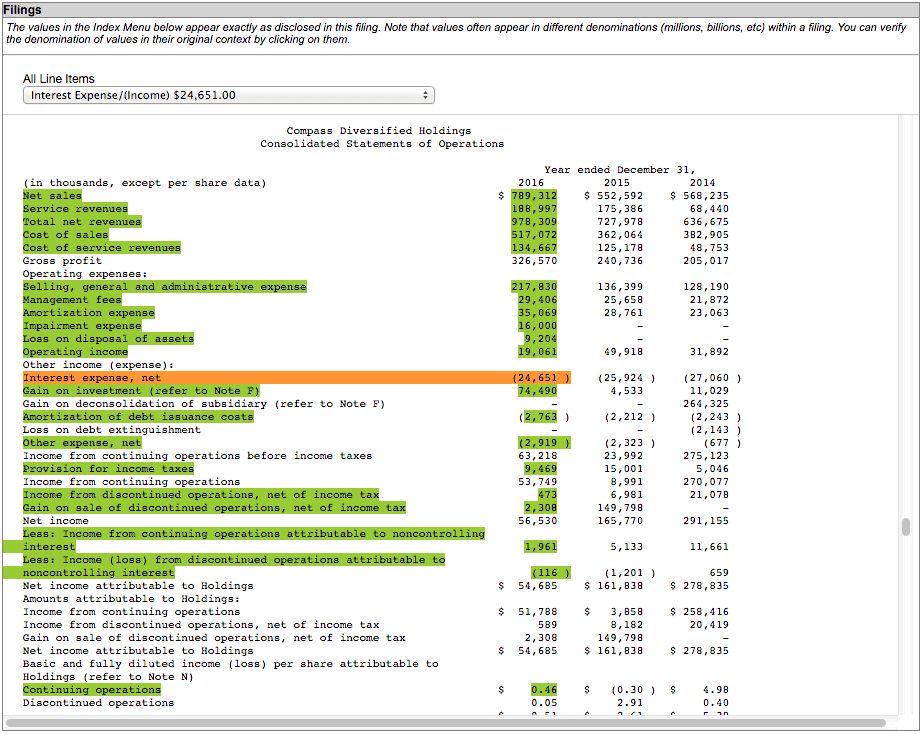
Task: Click the orange "Interest expense, net" label
Action: click(92, 378)
